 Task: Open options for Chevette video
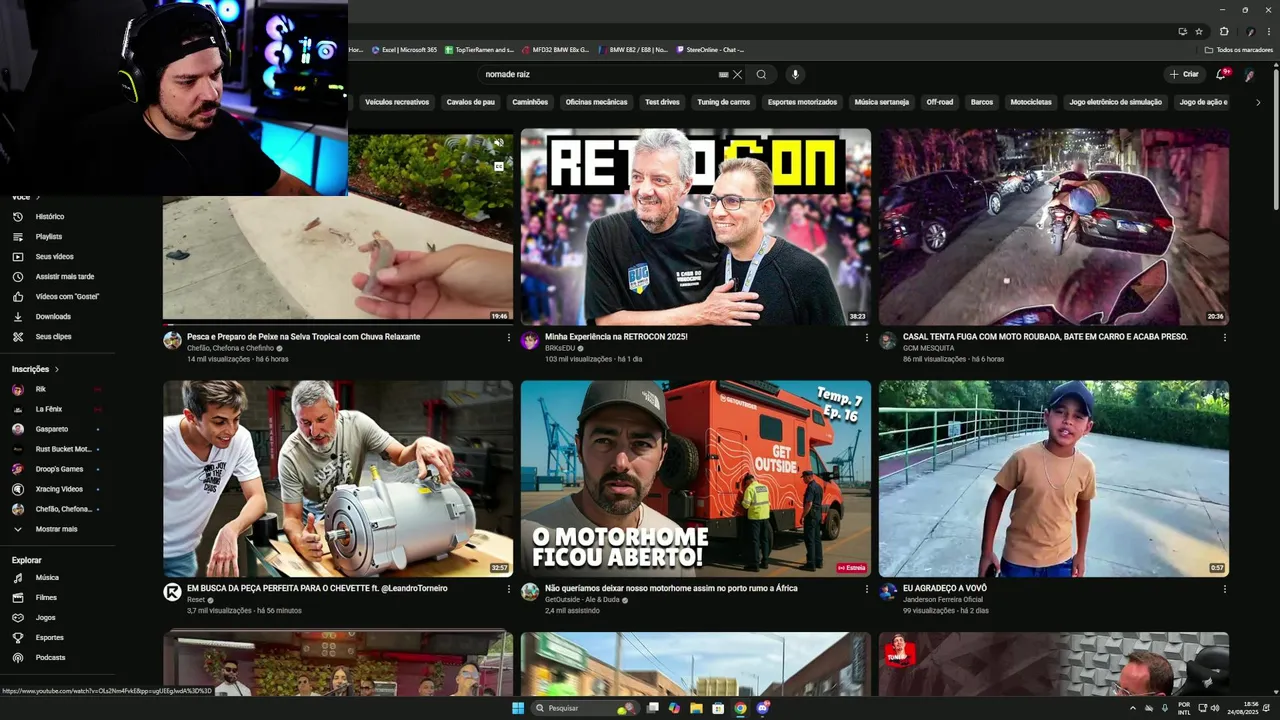coord(508,589)
